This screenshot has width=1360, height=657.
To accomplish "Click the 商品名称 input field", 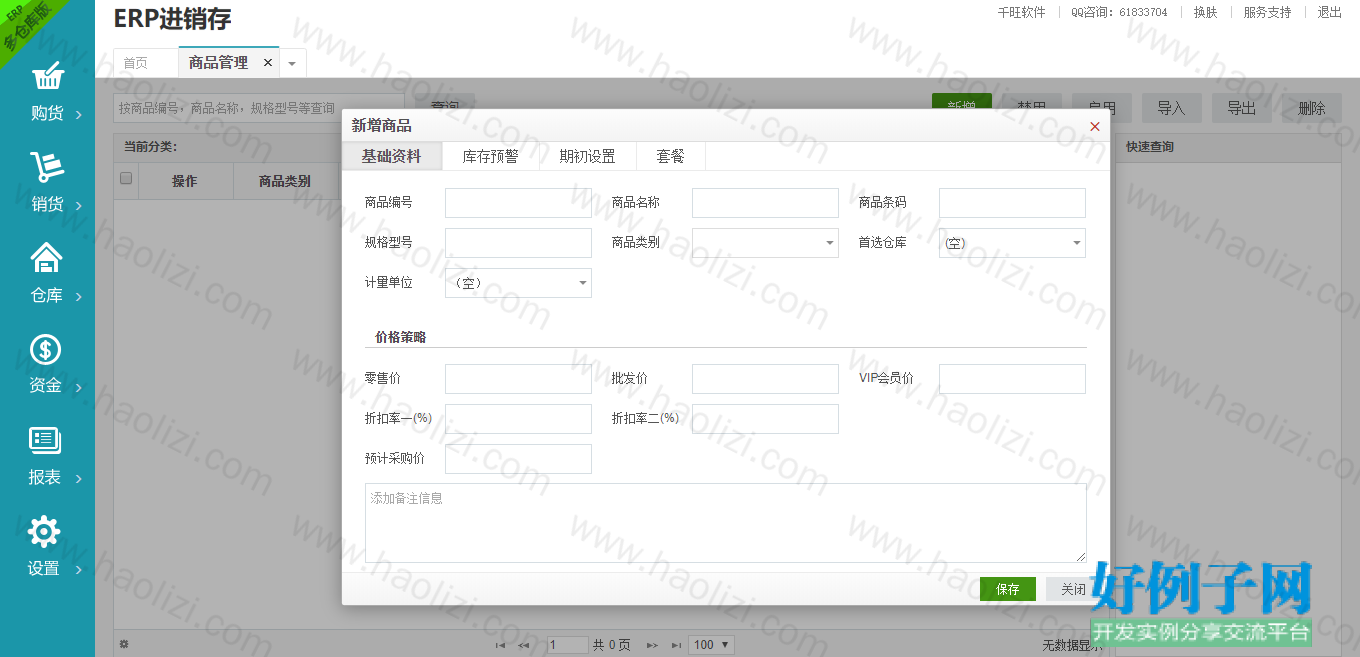I will click(x=765, y=203).
